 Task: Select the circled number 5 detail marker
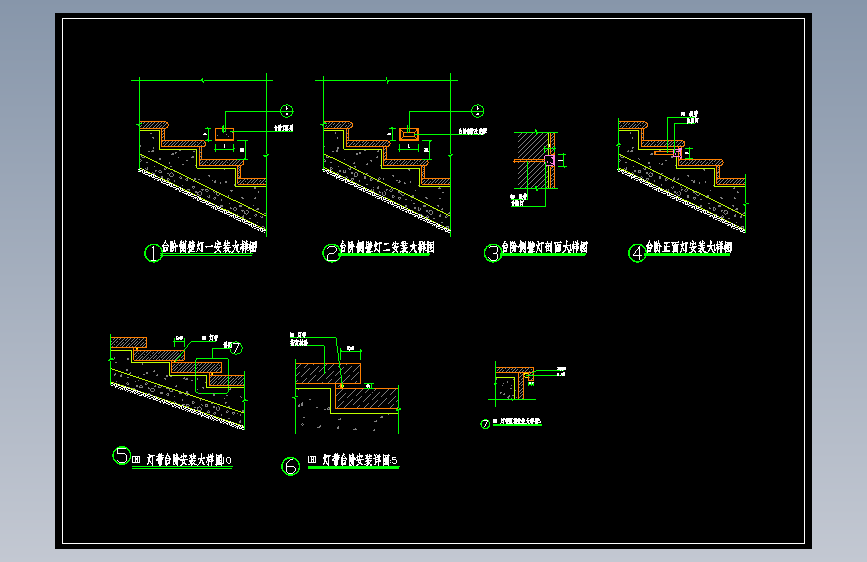point(121,456)
